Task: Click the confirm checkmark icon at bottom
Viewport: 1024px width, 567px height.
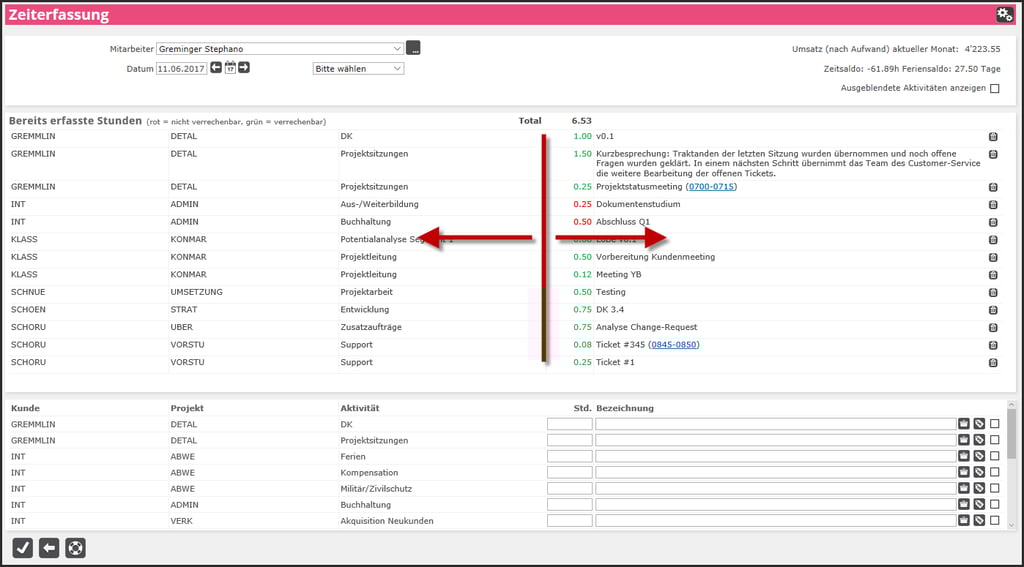Action: (x=23, y=547)
